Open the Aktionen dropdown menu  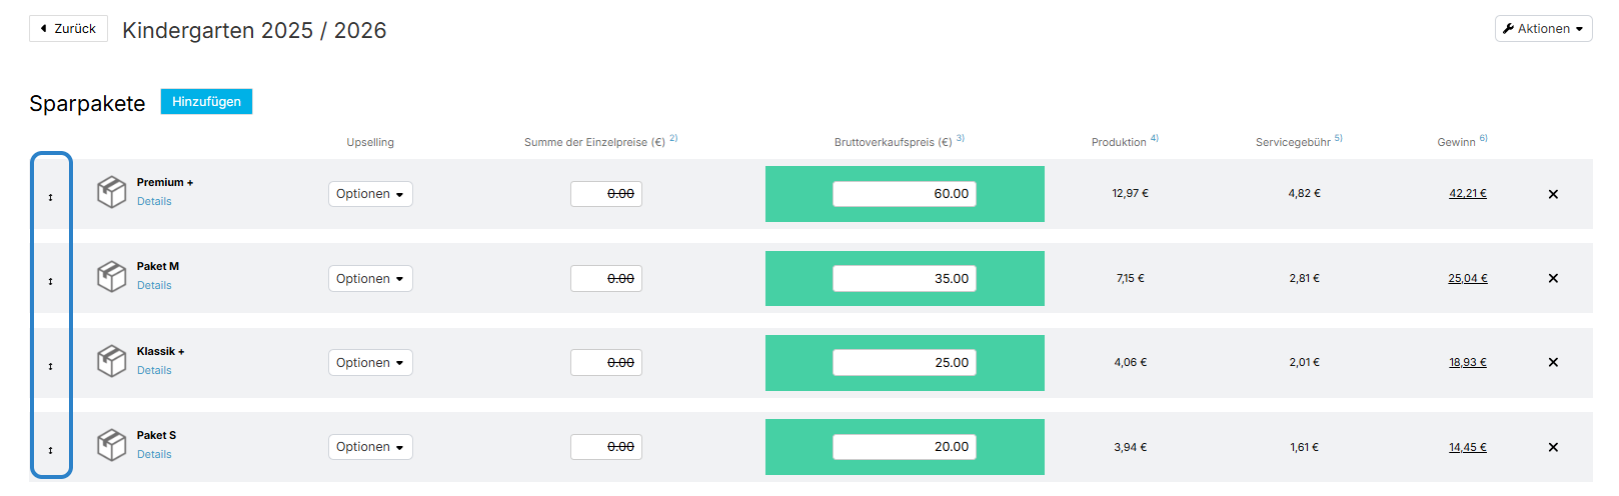click(x=1543, y=29)
